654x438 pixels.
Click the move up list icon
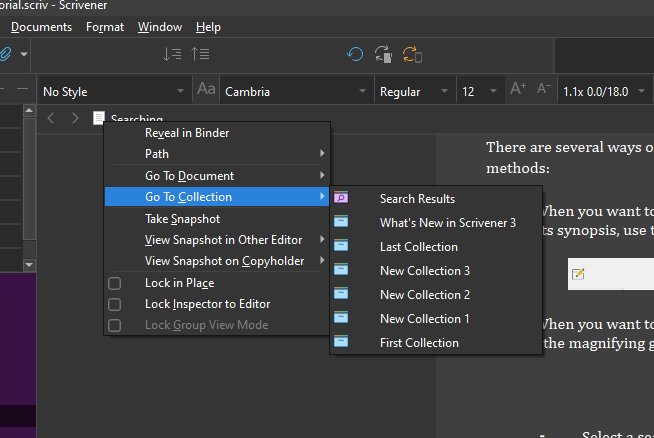[200, 54]
